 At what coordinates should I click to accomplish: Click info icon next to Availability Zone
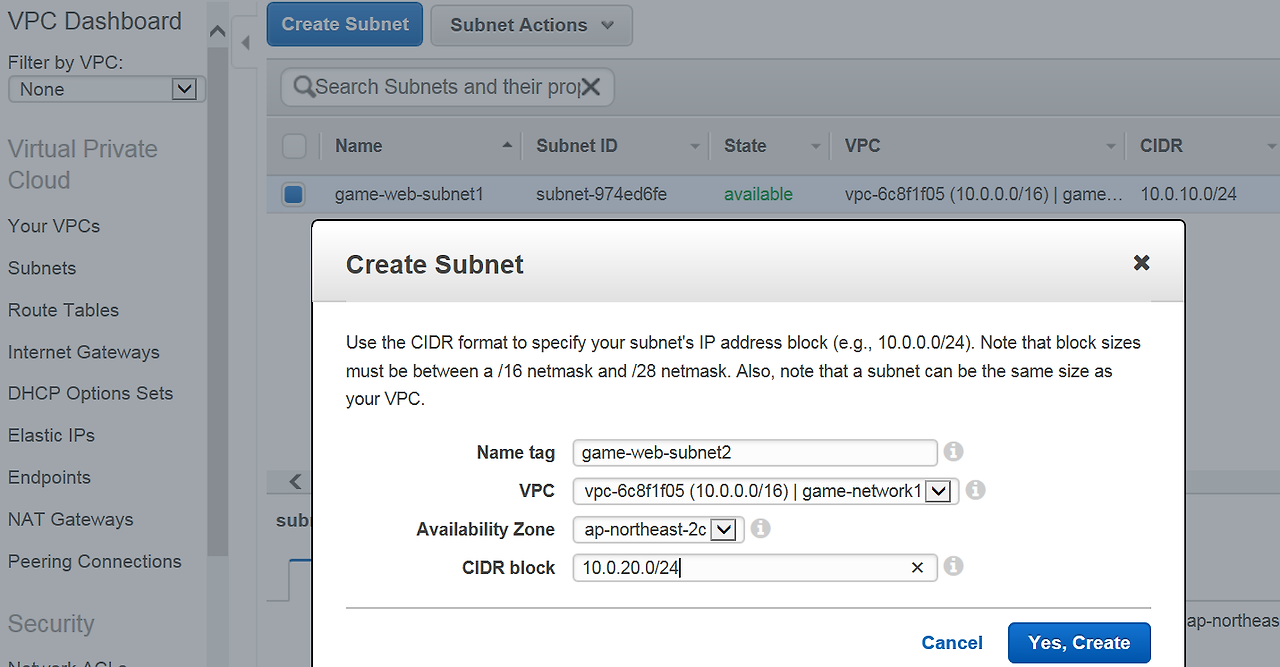coord(760,528)
